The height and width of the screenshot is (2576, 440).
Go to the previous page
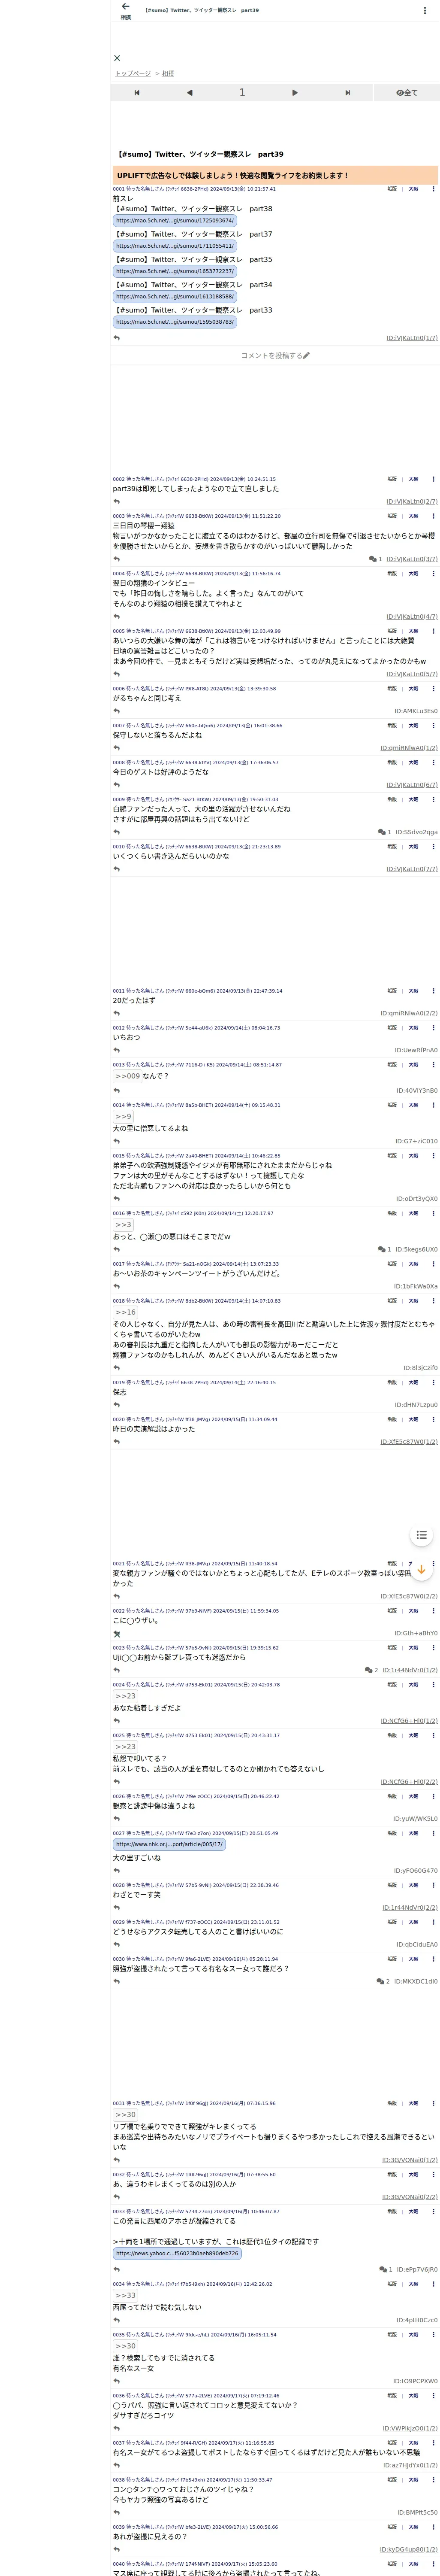pyautogui.click(x=189, y=93)
